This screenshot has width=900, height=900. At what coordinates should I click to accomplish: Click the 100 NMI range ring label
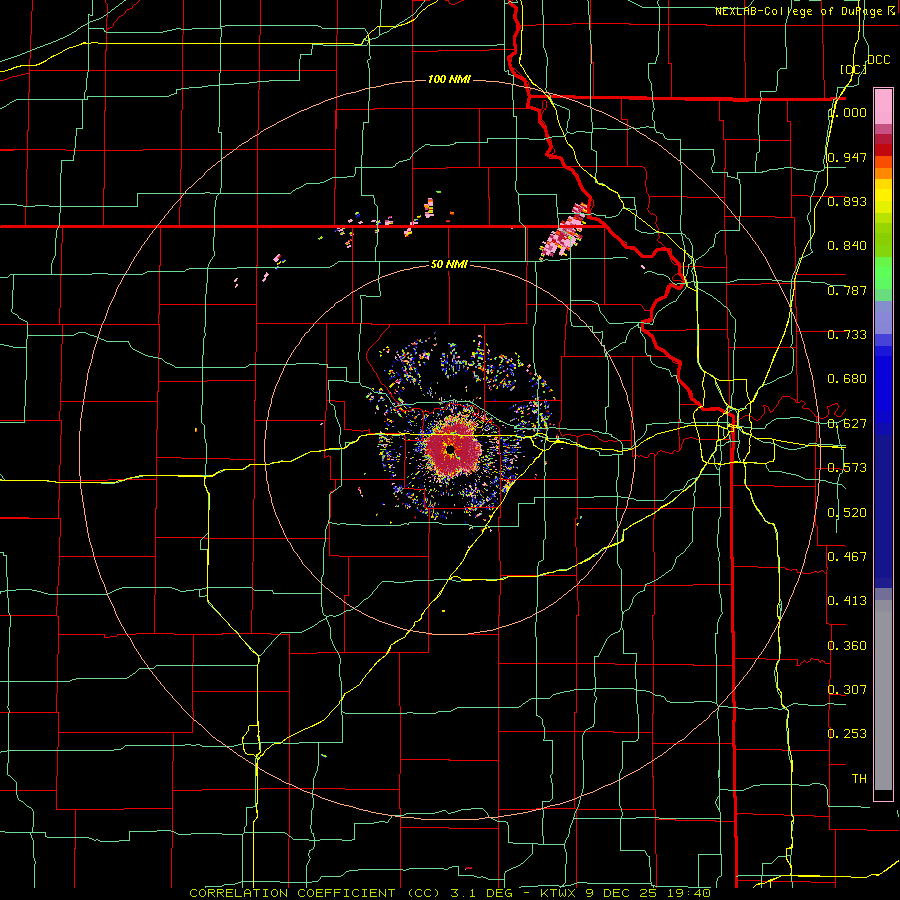click(x=449, y=79)
